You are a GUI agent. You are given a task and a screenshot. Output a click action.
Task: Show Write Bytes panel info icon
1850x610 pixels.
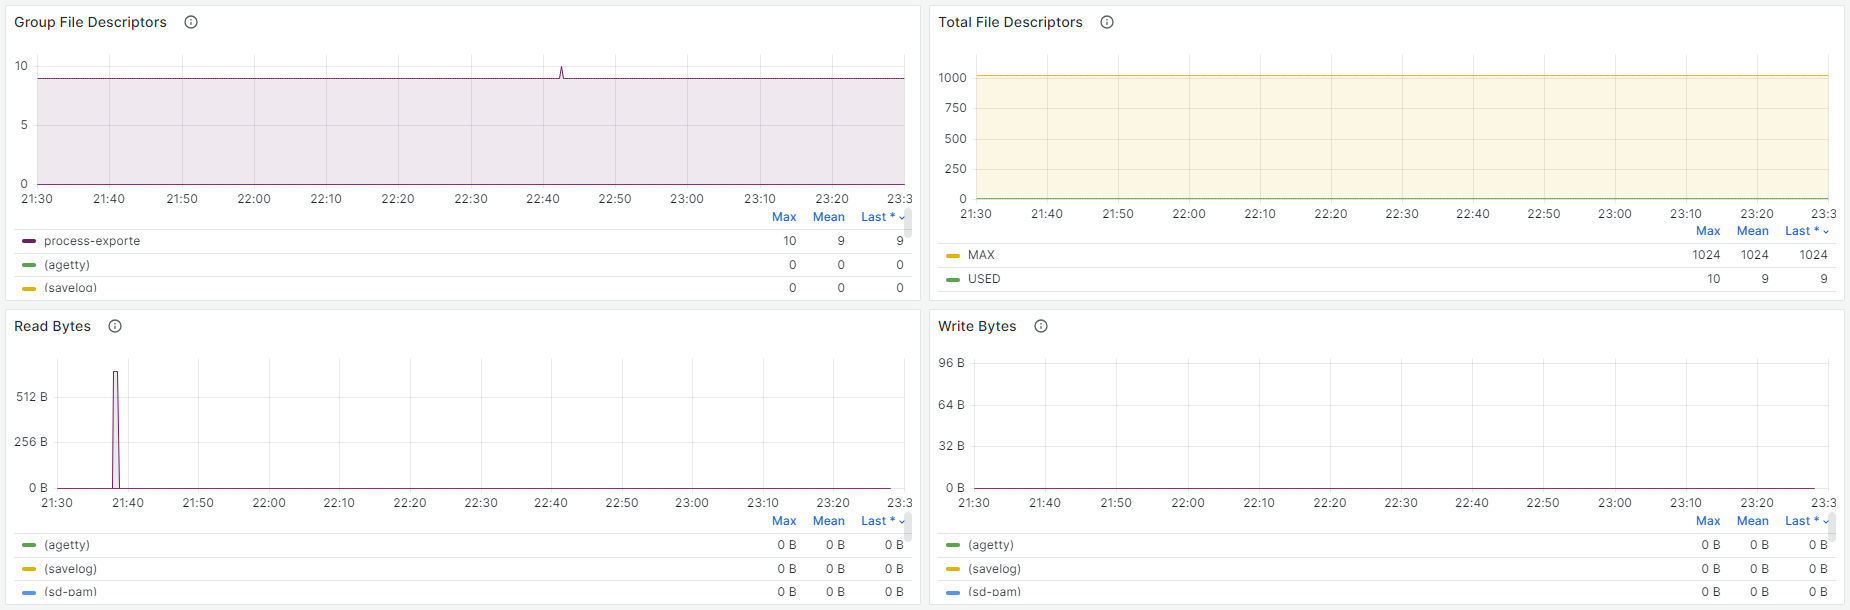tap(1041, 326)
